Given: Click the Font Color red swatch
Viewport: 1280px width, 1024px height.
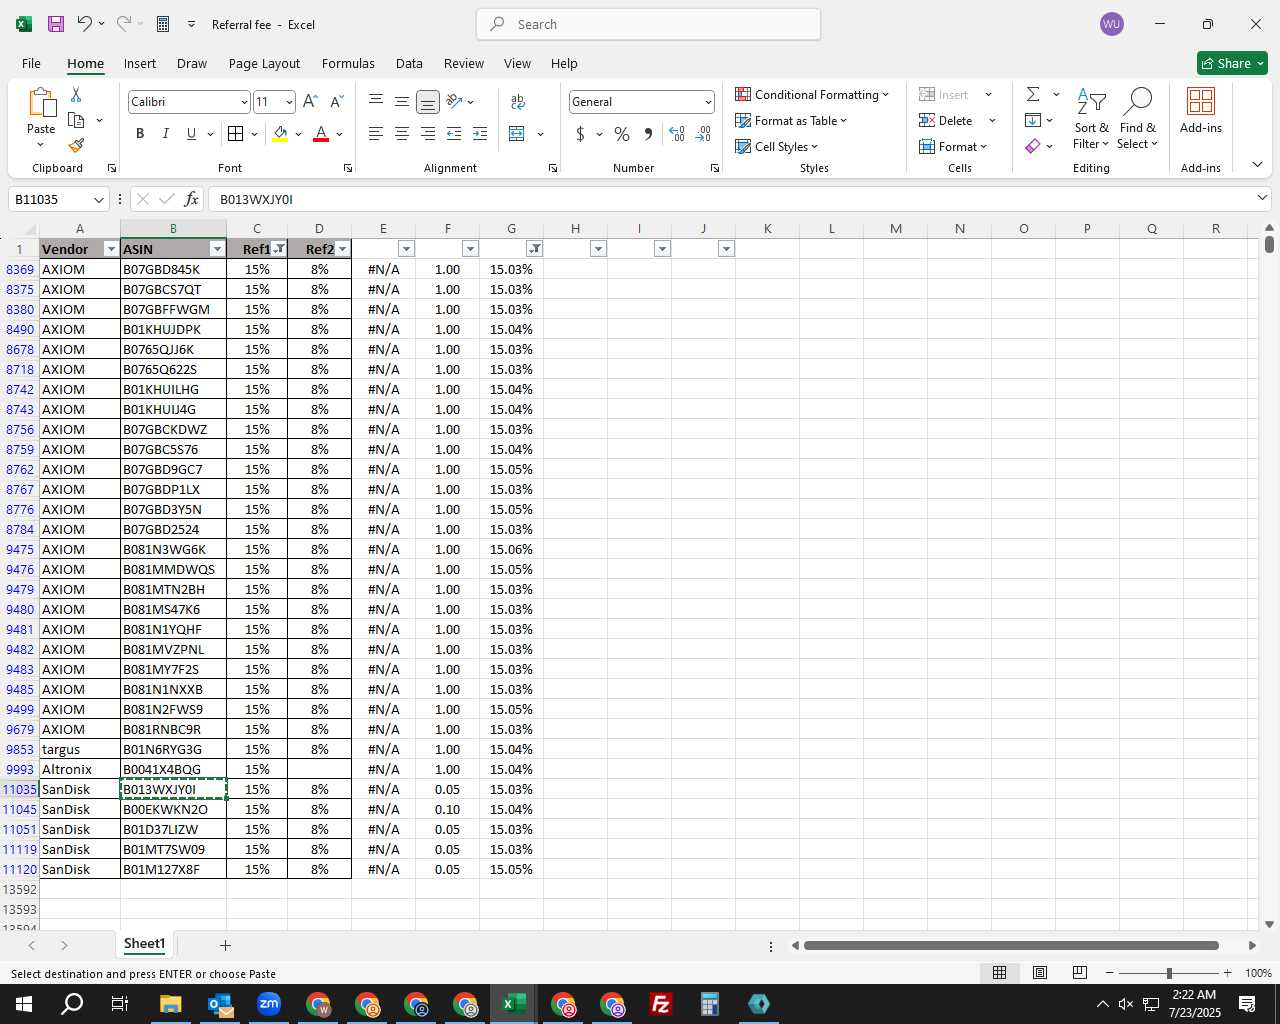Looking at the screenshot, I should point(321,134).
